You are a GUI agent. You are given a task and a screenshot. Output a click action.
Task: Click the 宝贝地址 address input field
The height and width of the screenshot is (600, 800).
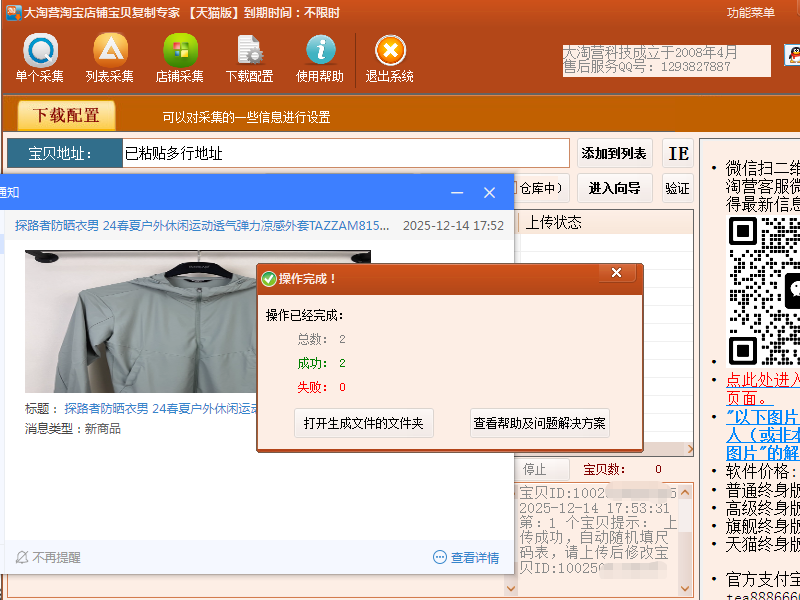[x=344, y=154]
